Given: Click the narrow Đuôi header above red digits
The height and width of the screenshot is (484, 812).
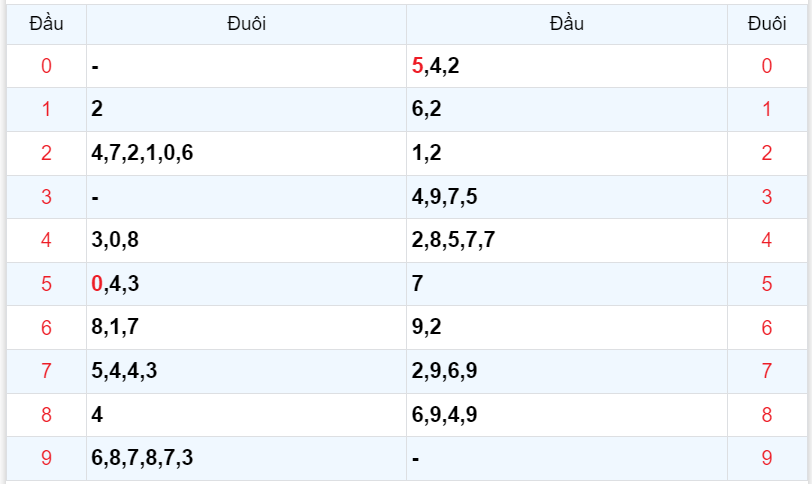Looking at the screenshot, I should point(767,24).
